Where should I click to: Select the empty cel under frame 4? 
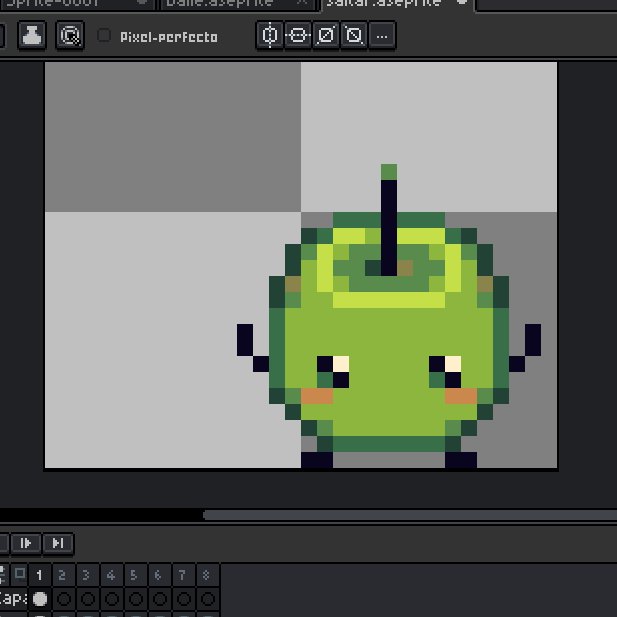click(x=112, y=599)
